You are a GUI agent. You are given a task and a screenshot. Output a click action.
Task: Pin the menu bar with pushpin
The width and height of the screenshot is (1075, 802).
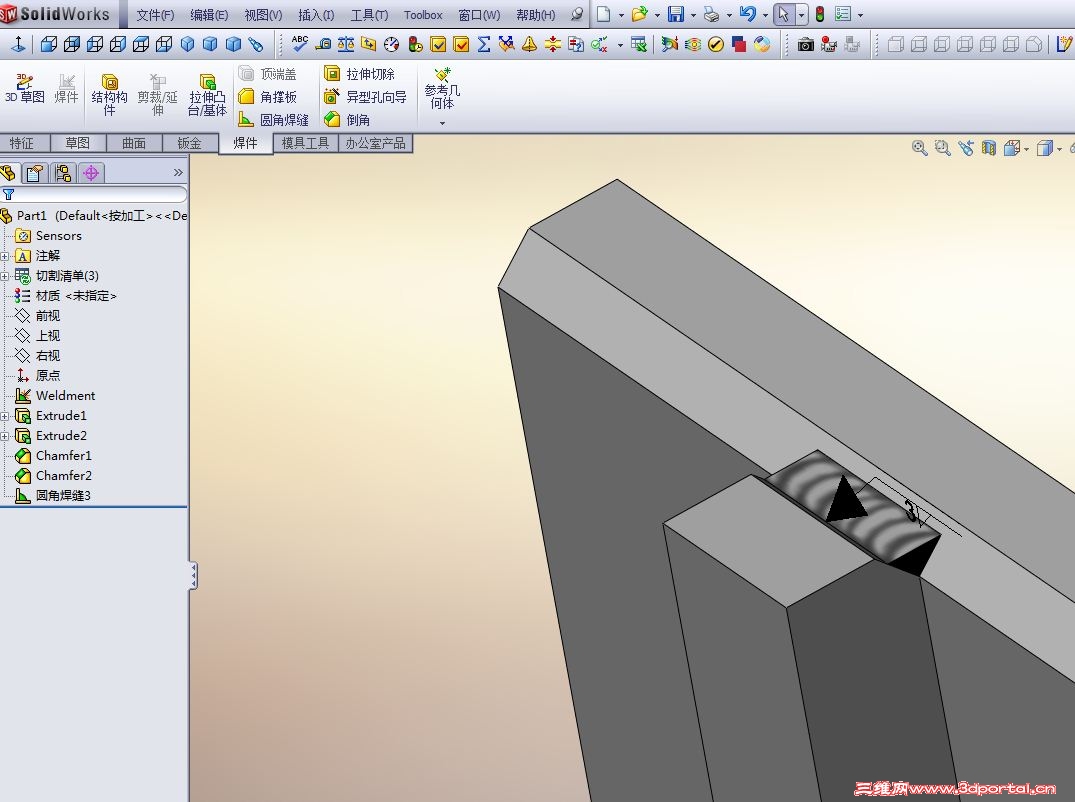(x=577, y=14)
